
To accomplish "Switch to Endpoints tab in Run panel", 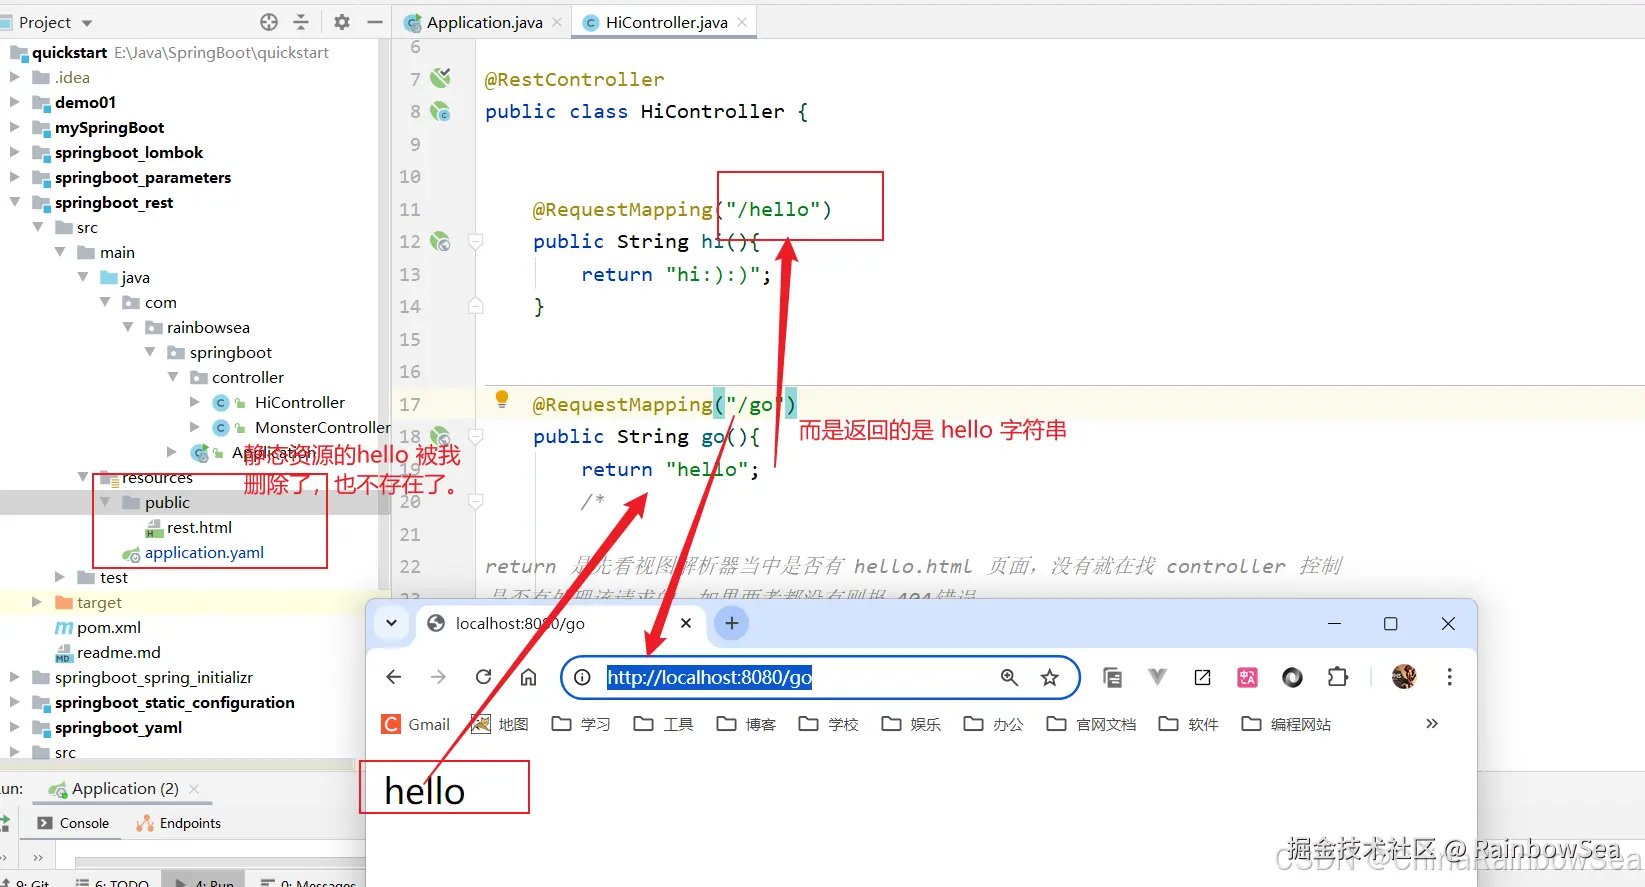I will (x=179, y=823).
